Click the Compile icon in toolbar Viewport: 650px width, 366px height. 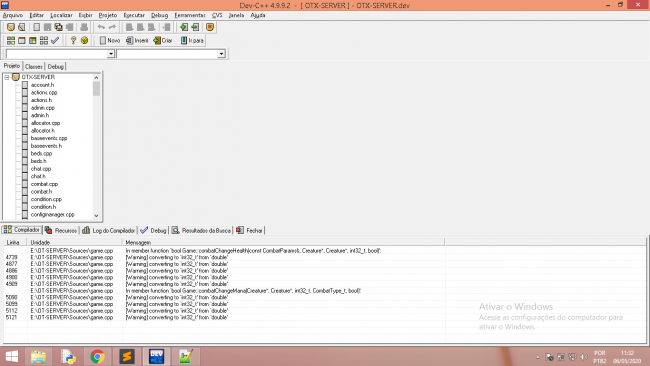tap(11, 41)
